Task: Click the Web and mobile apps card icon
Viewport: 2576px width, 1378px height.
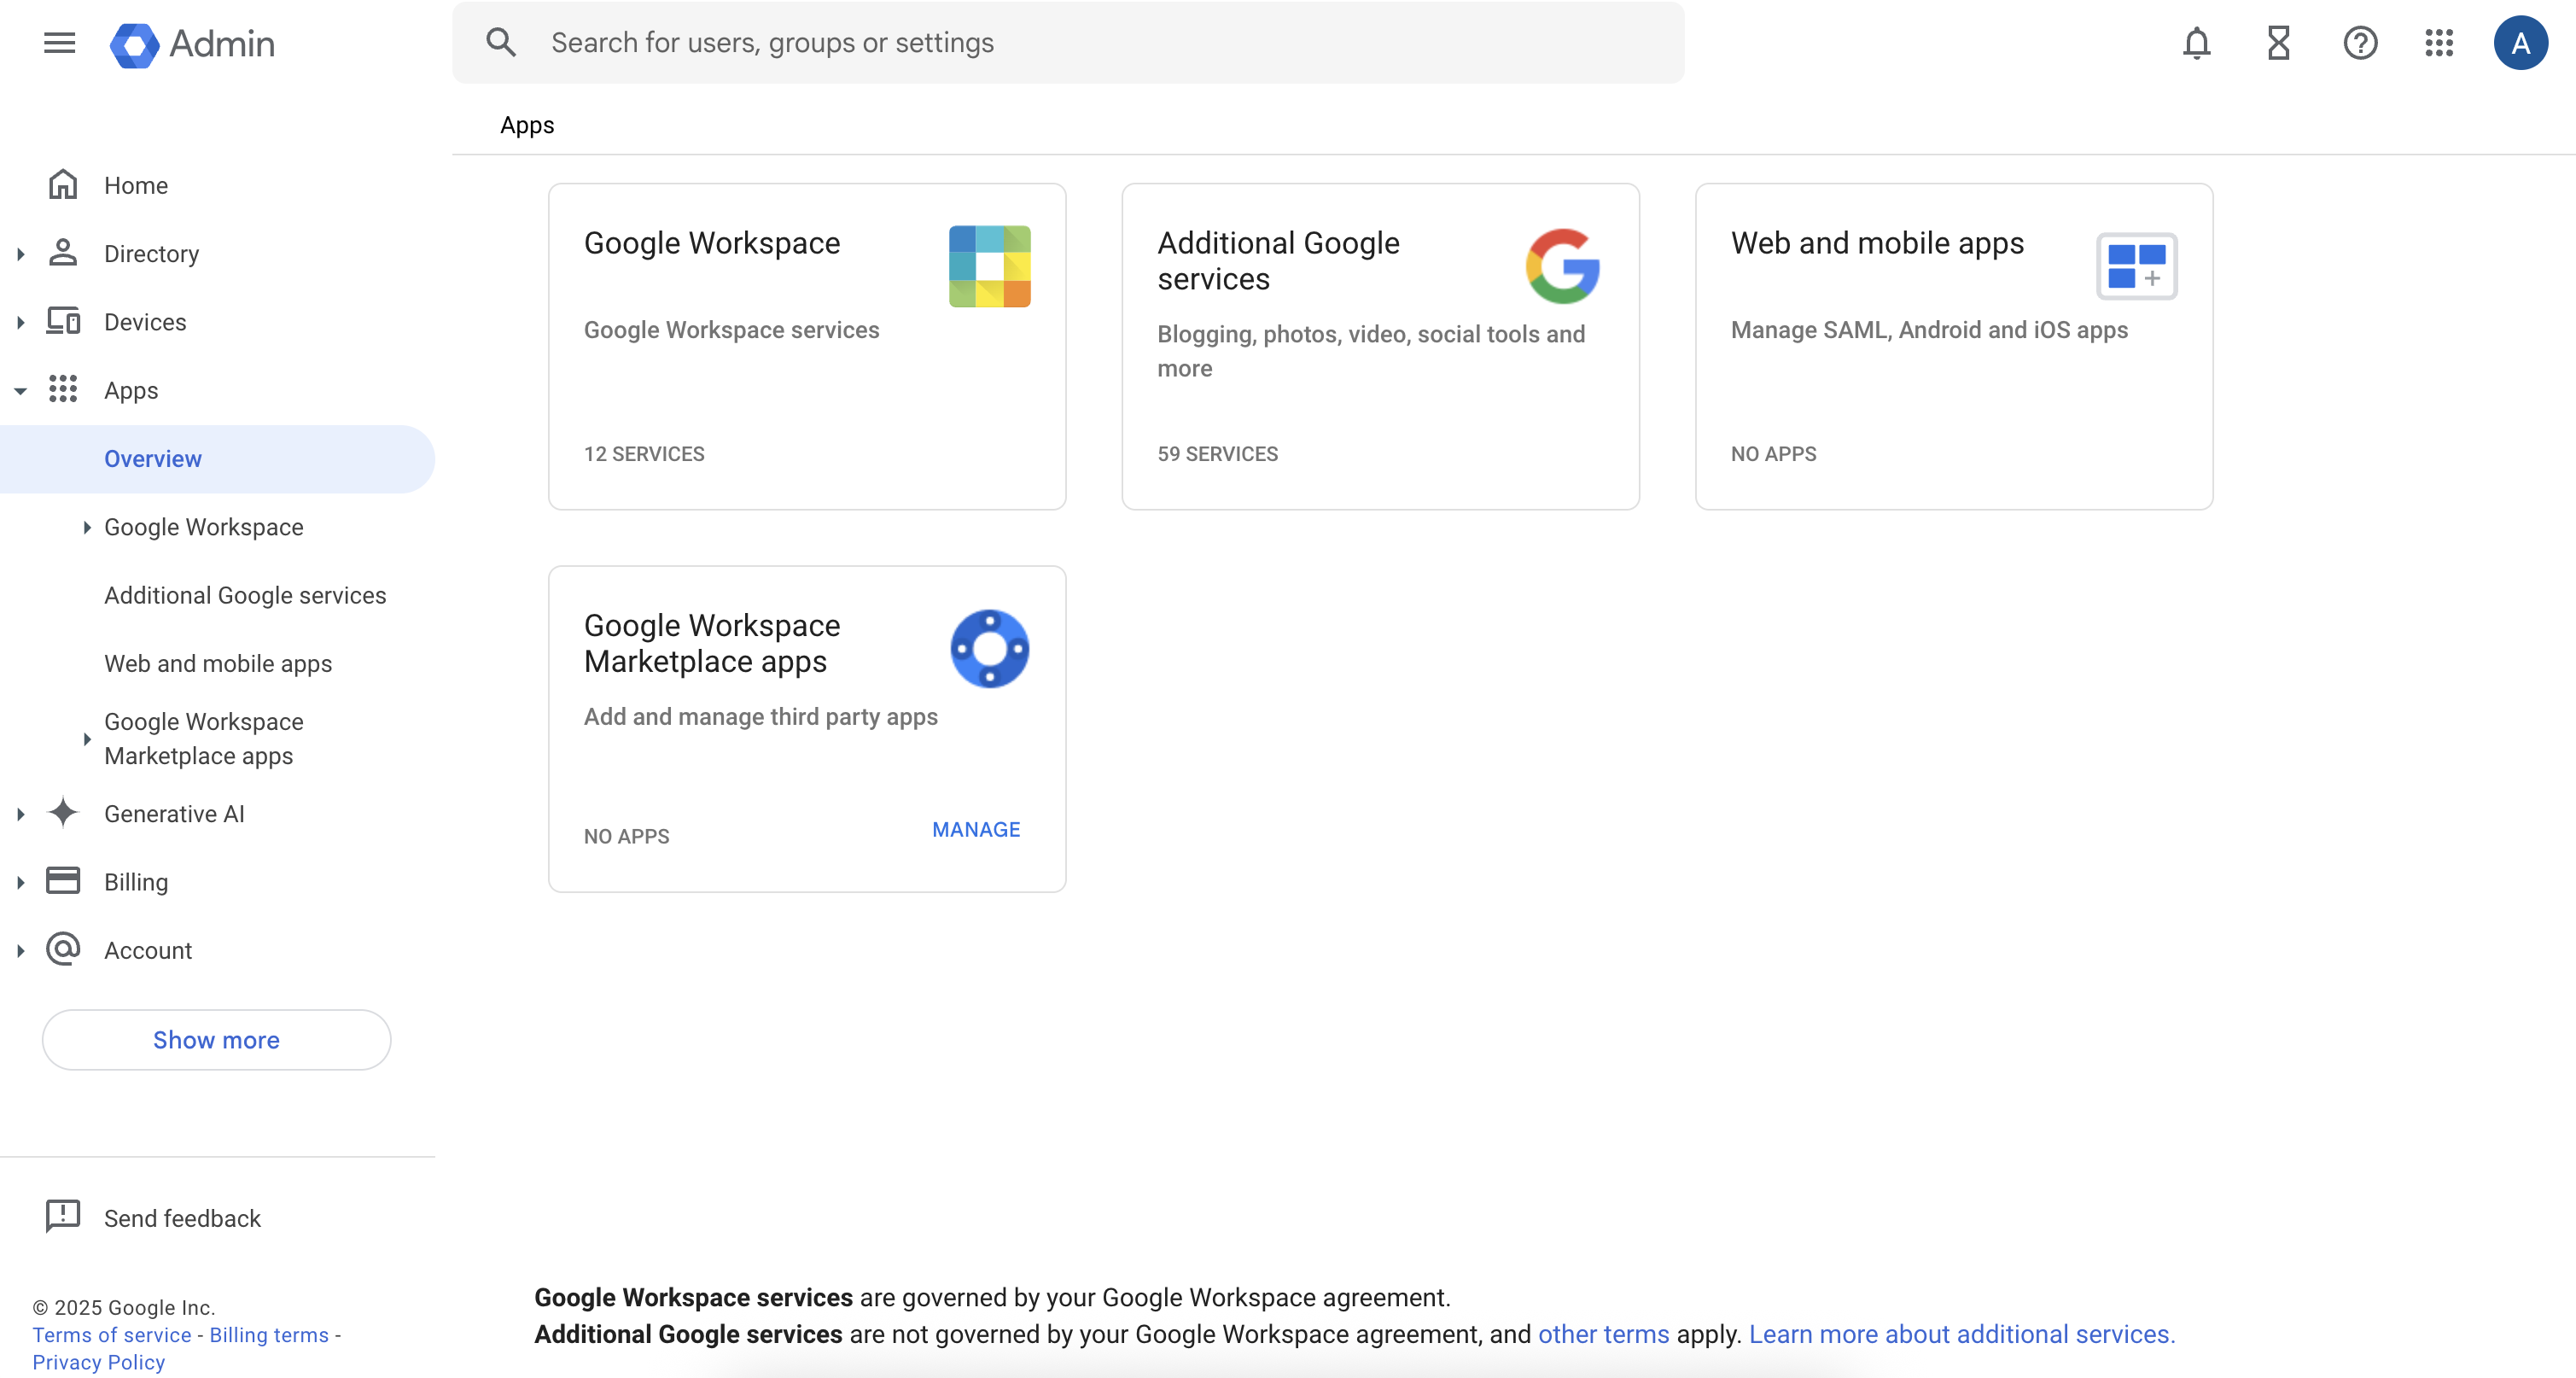Action: pos(2137,266)
